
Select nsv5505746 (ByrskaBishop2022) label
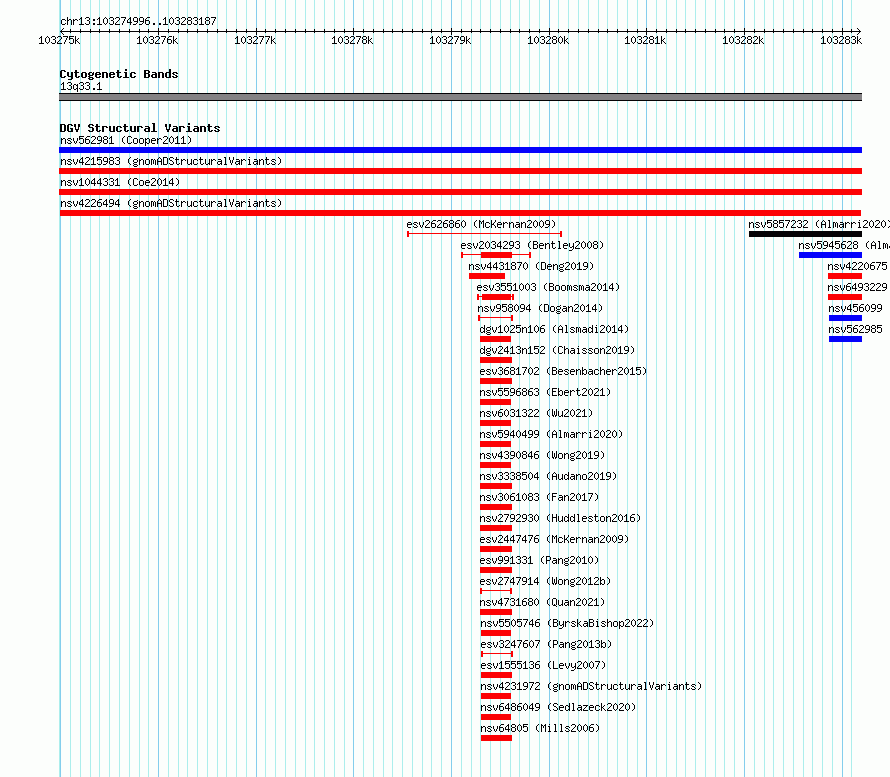tap(567, 623)
